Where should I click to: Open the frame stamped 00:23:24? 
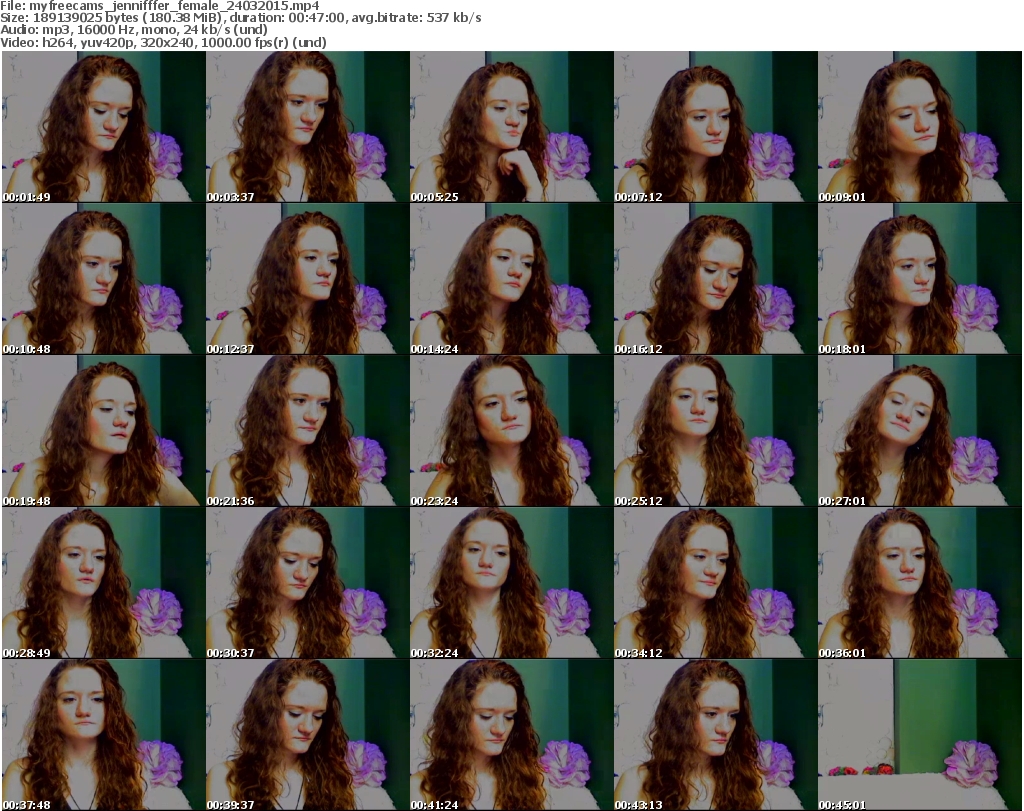pos(511,431)
